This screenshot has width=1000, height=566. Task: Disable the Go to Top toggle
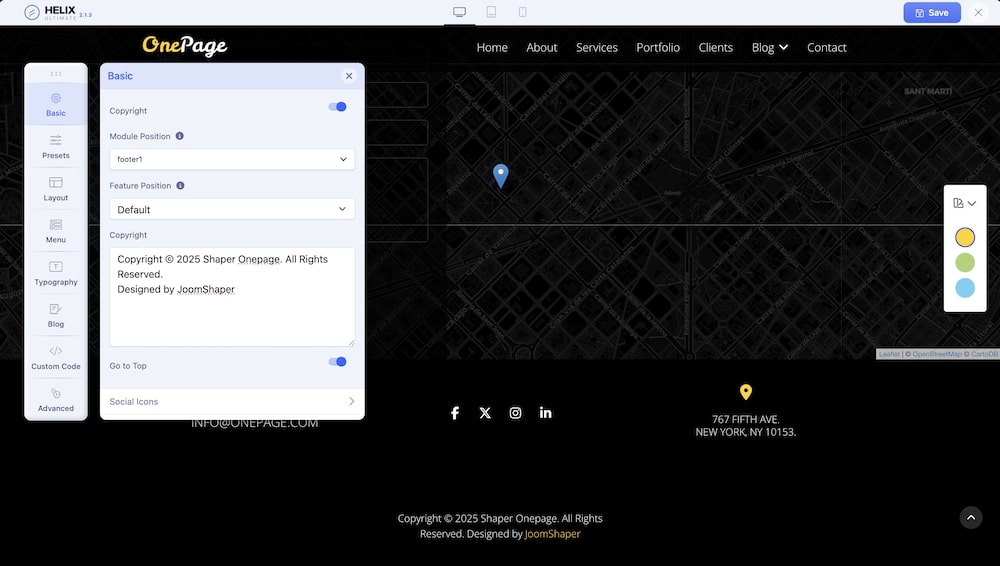(338, 362)
